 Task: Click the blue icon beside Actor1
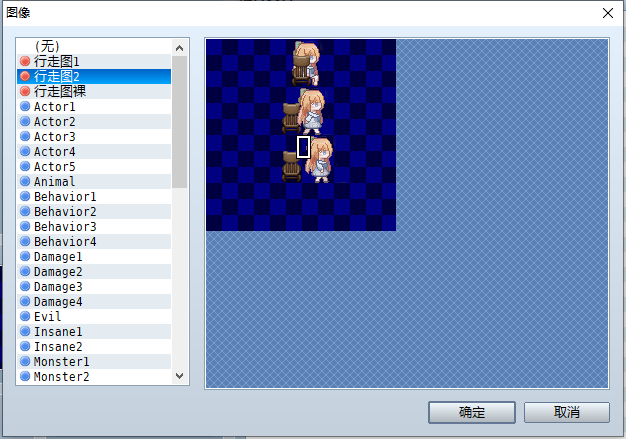pyautogui.click(x=25, y=106)
